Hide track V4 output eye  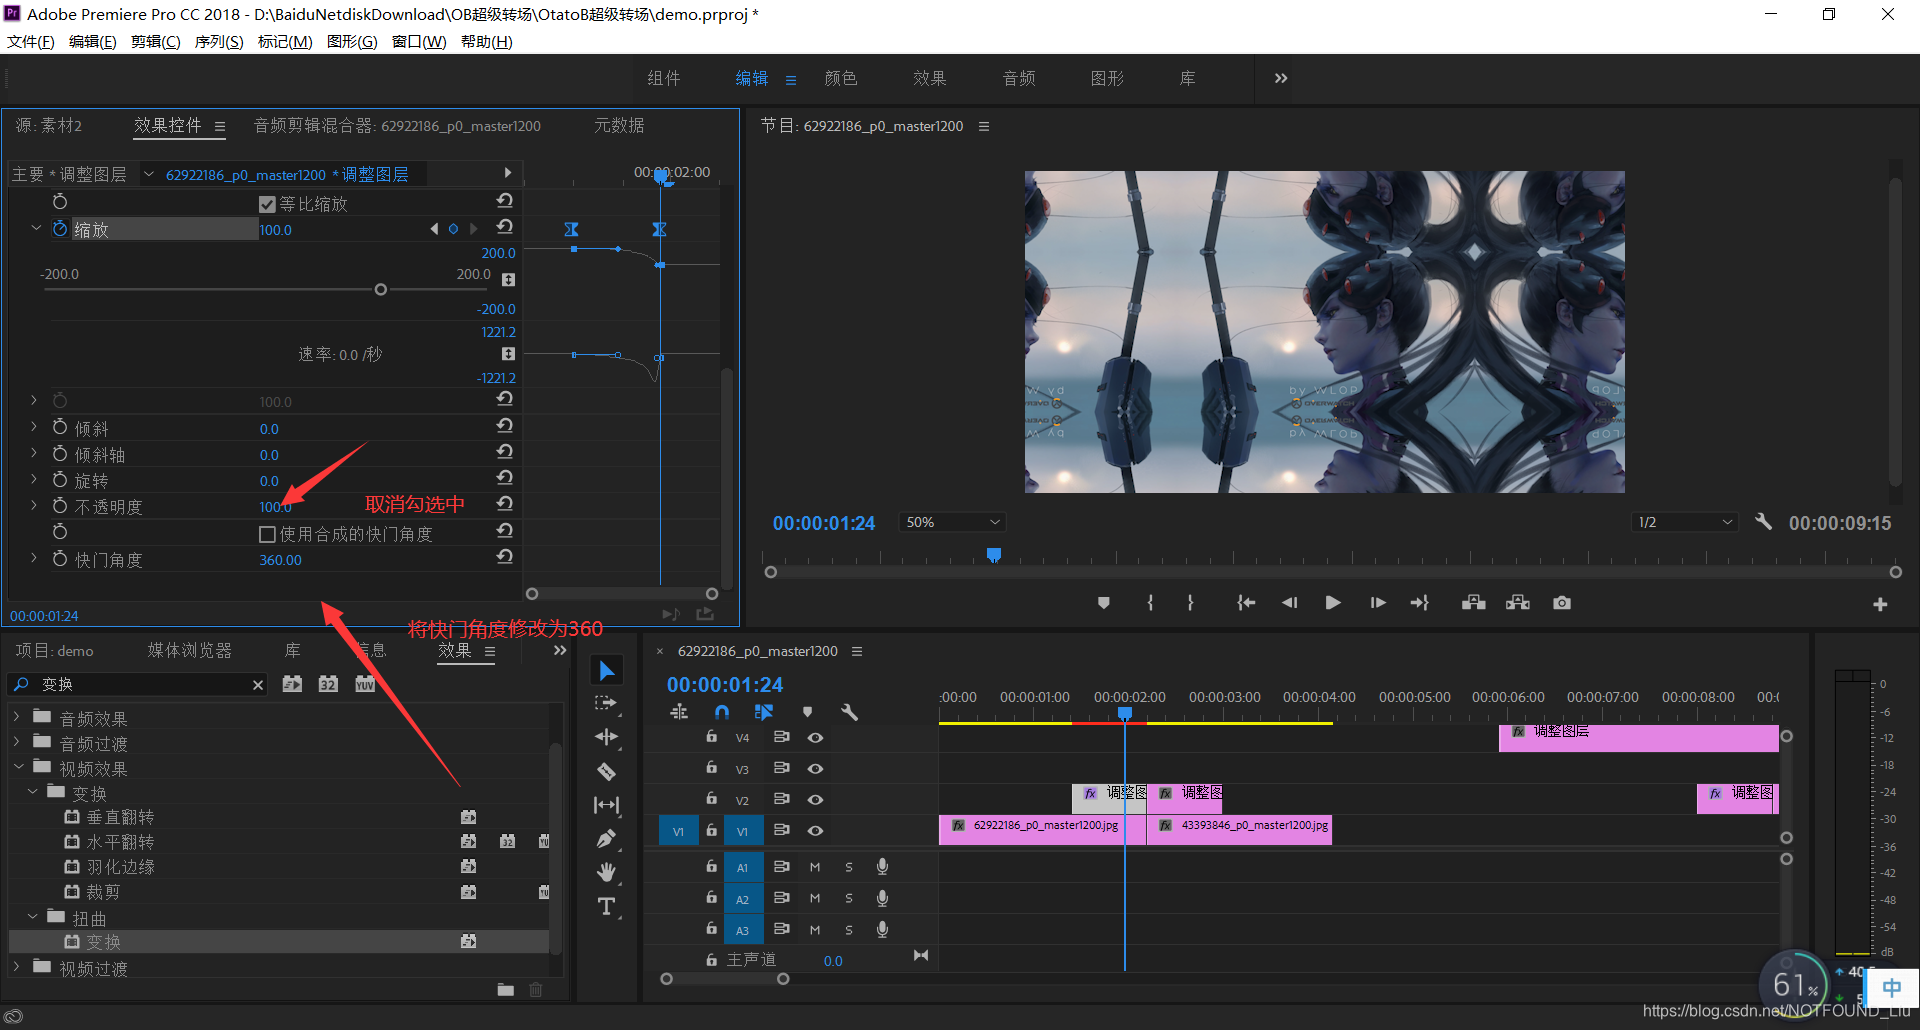(816, 738)
